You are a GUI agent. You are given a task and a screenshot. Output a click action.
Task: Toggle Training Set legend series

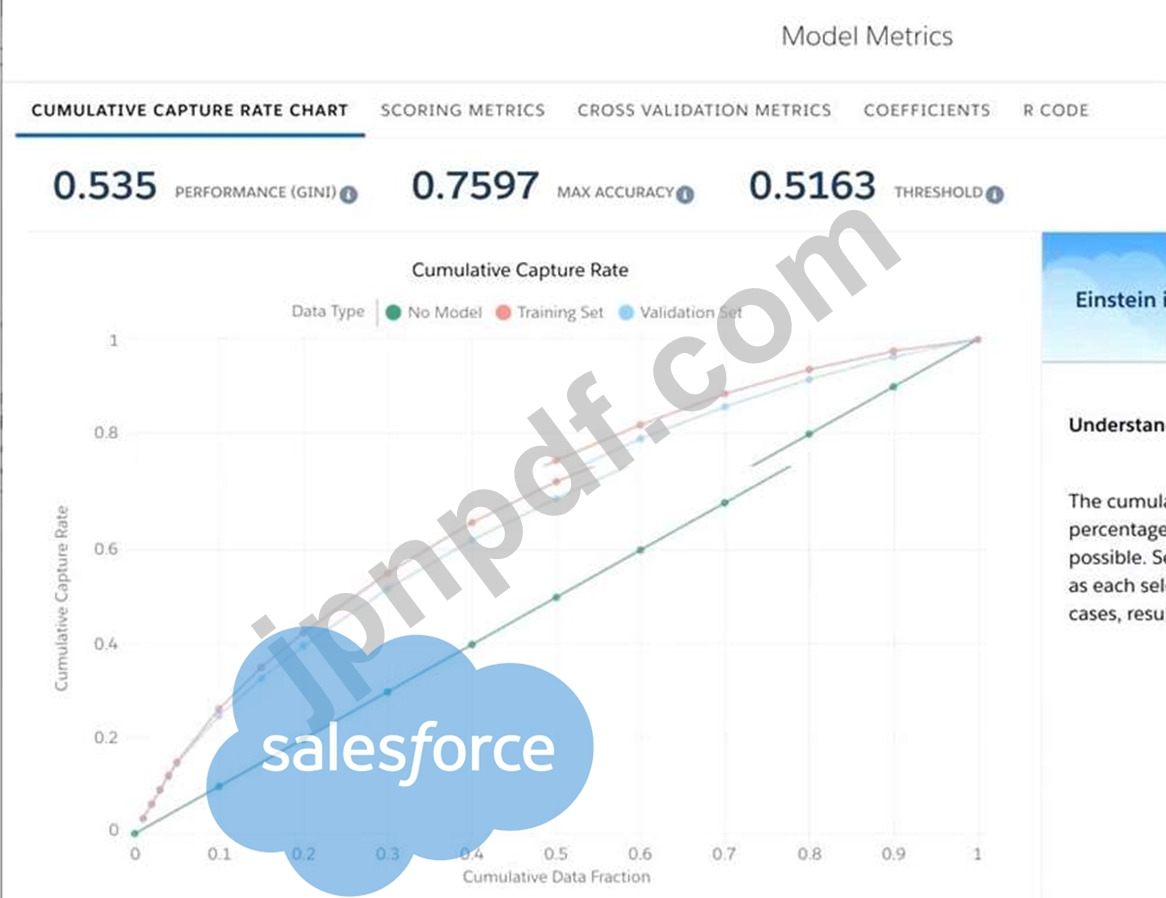(x=503, y=313)
